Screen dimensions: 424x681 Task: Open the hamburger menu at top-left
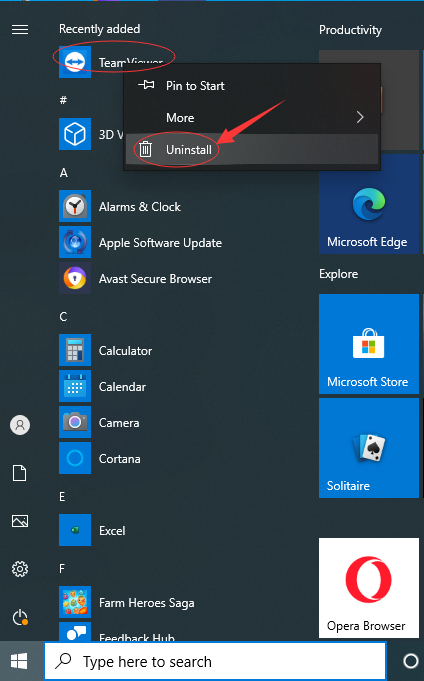(x=20, y=29)
